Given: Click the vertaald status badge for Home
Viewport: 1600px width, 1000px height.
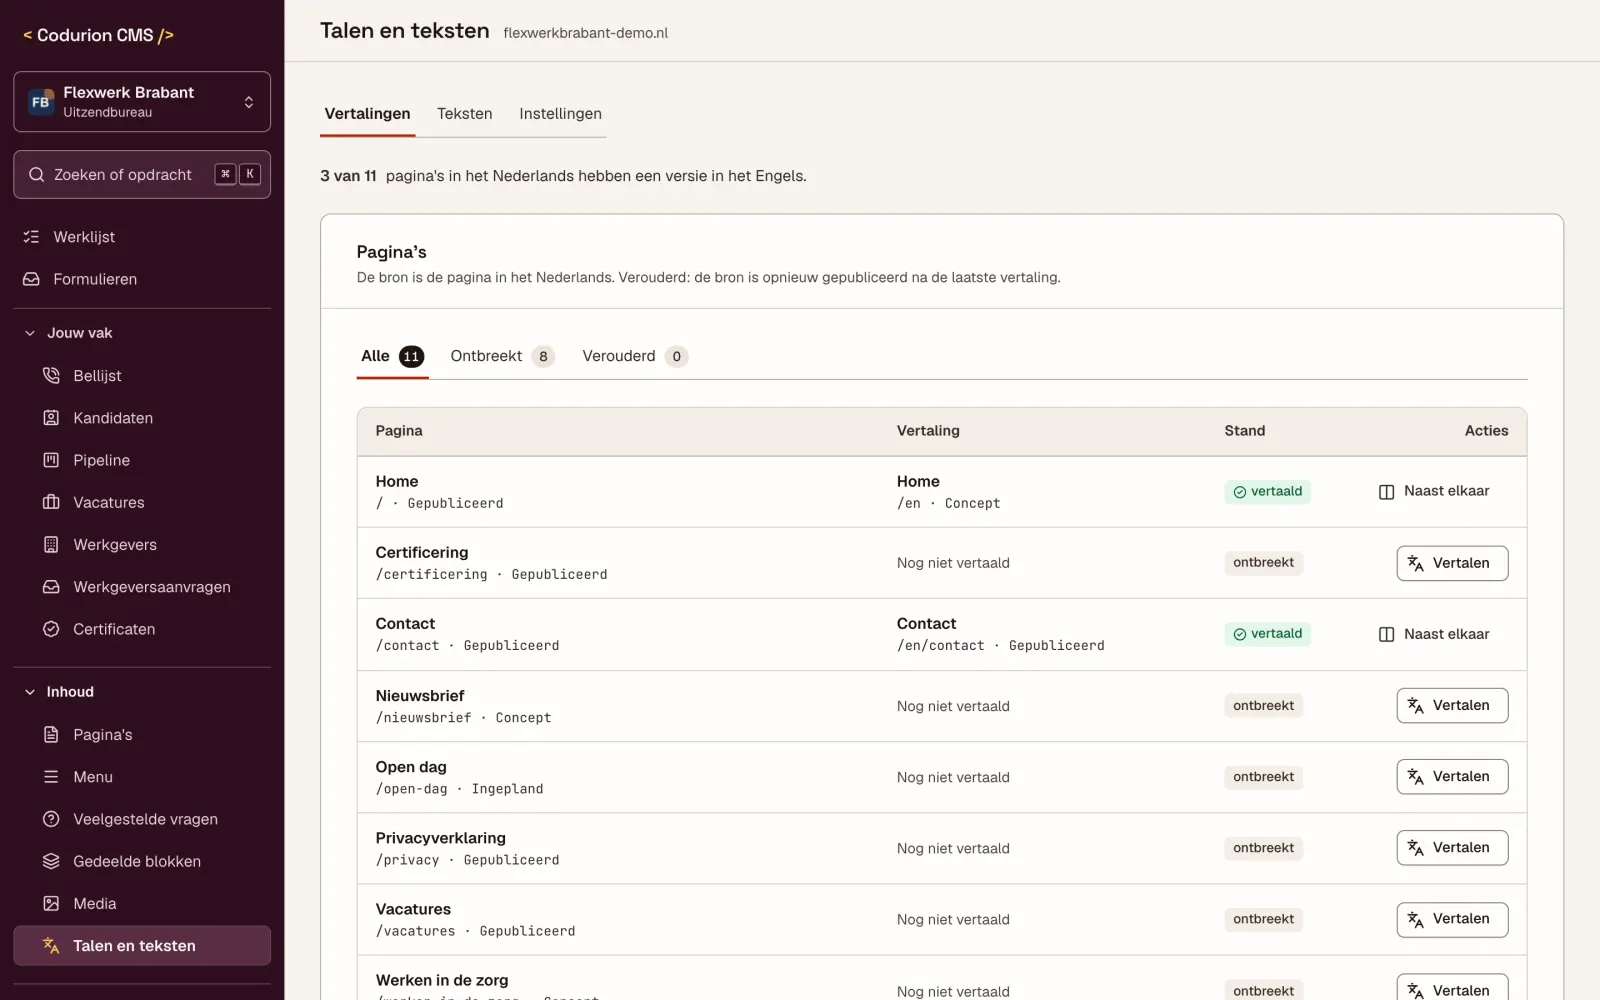Looking at the screenshot, I should [x=1267, y=492].
